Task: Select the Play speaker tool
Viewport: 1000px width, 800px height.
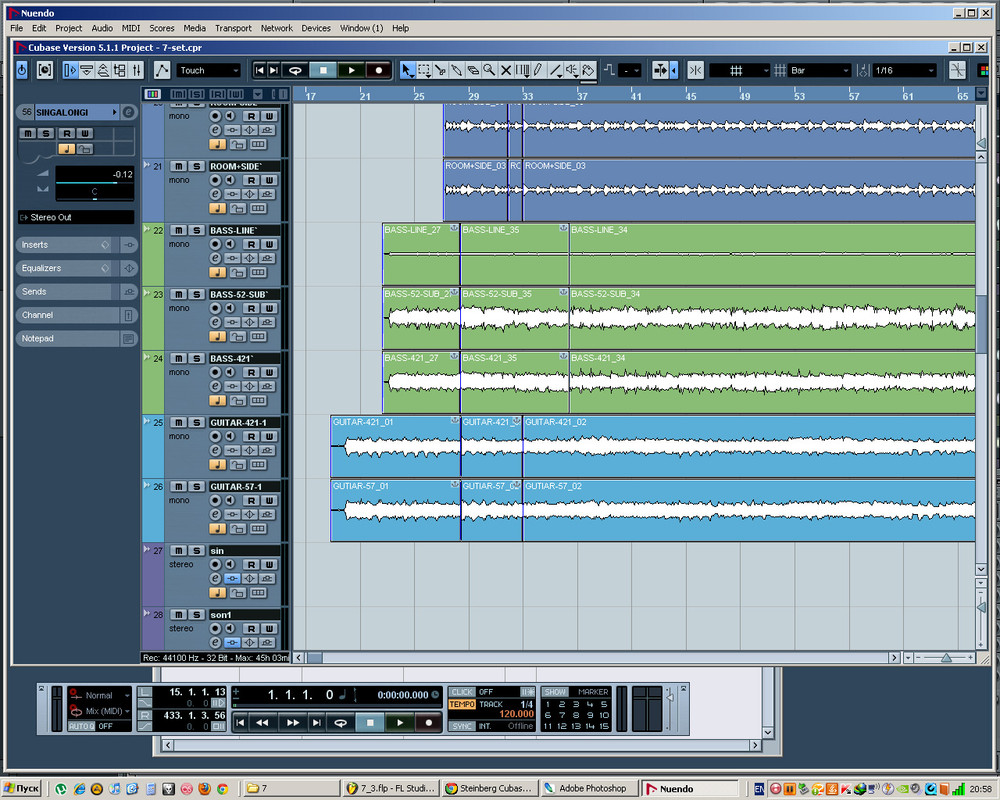Action: tap(572, 70)
